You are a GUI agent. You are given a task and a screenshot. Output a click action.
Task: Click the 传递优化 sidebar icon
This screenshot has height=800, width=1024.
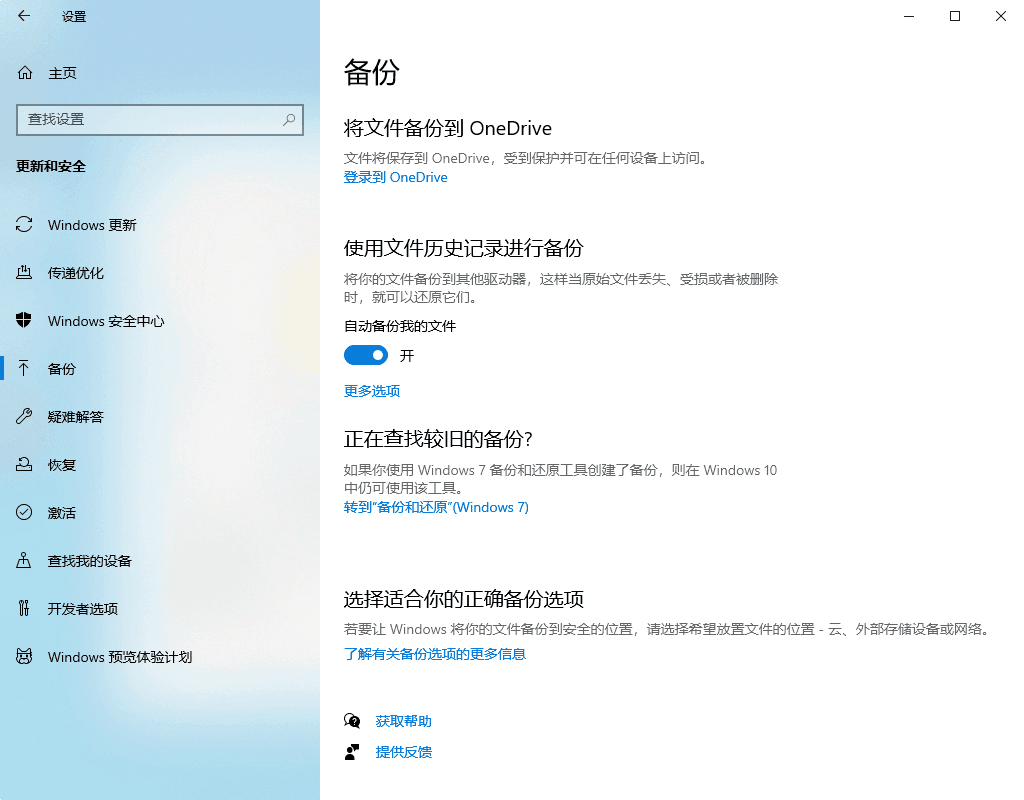click(24, 273)
